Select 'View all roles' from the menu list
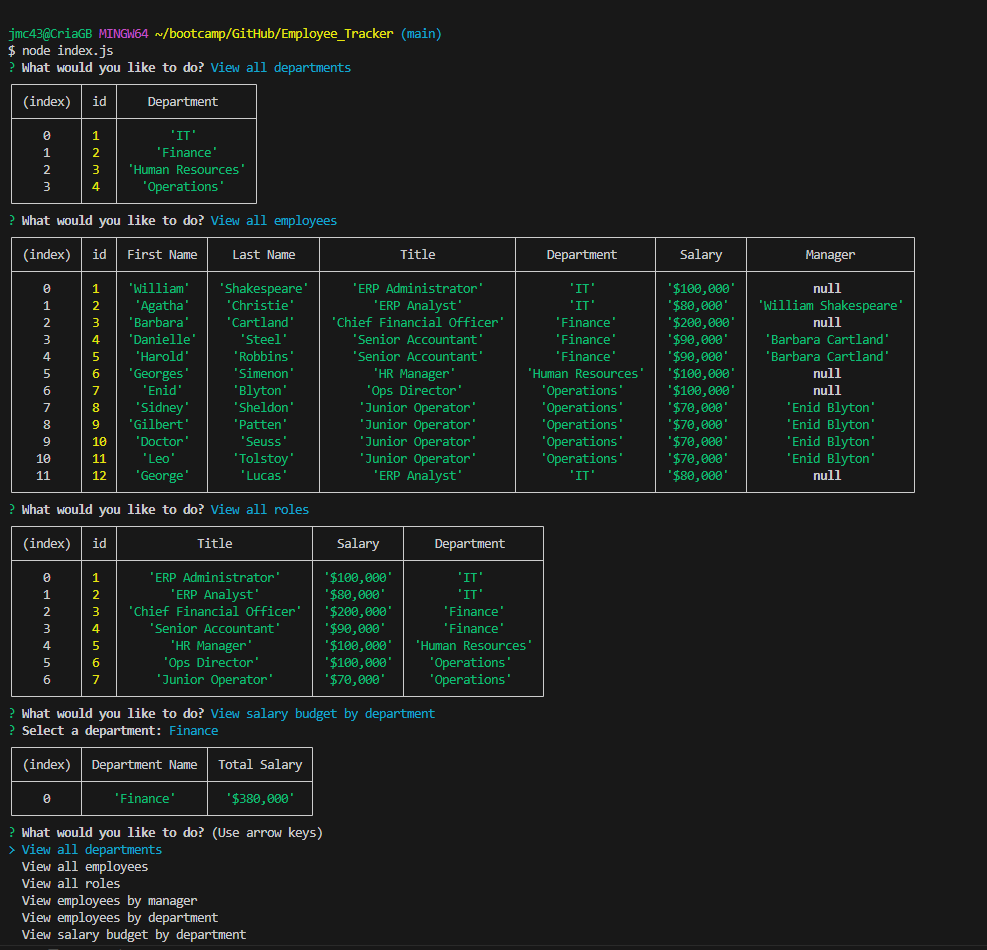This screenshot has height=950, width=987. pos(70,883)
